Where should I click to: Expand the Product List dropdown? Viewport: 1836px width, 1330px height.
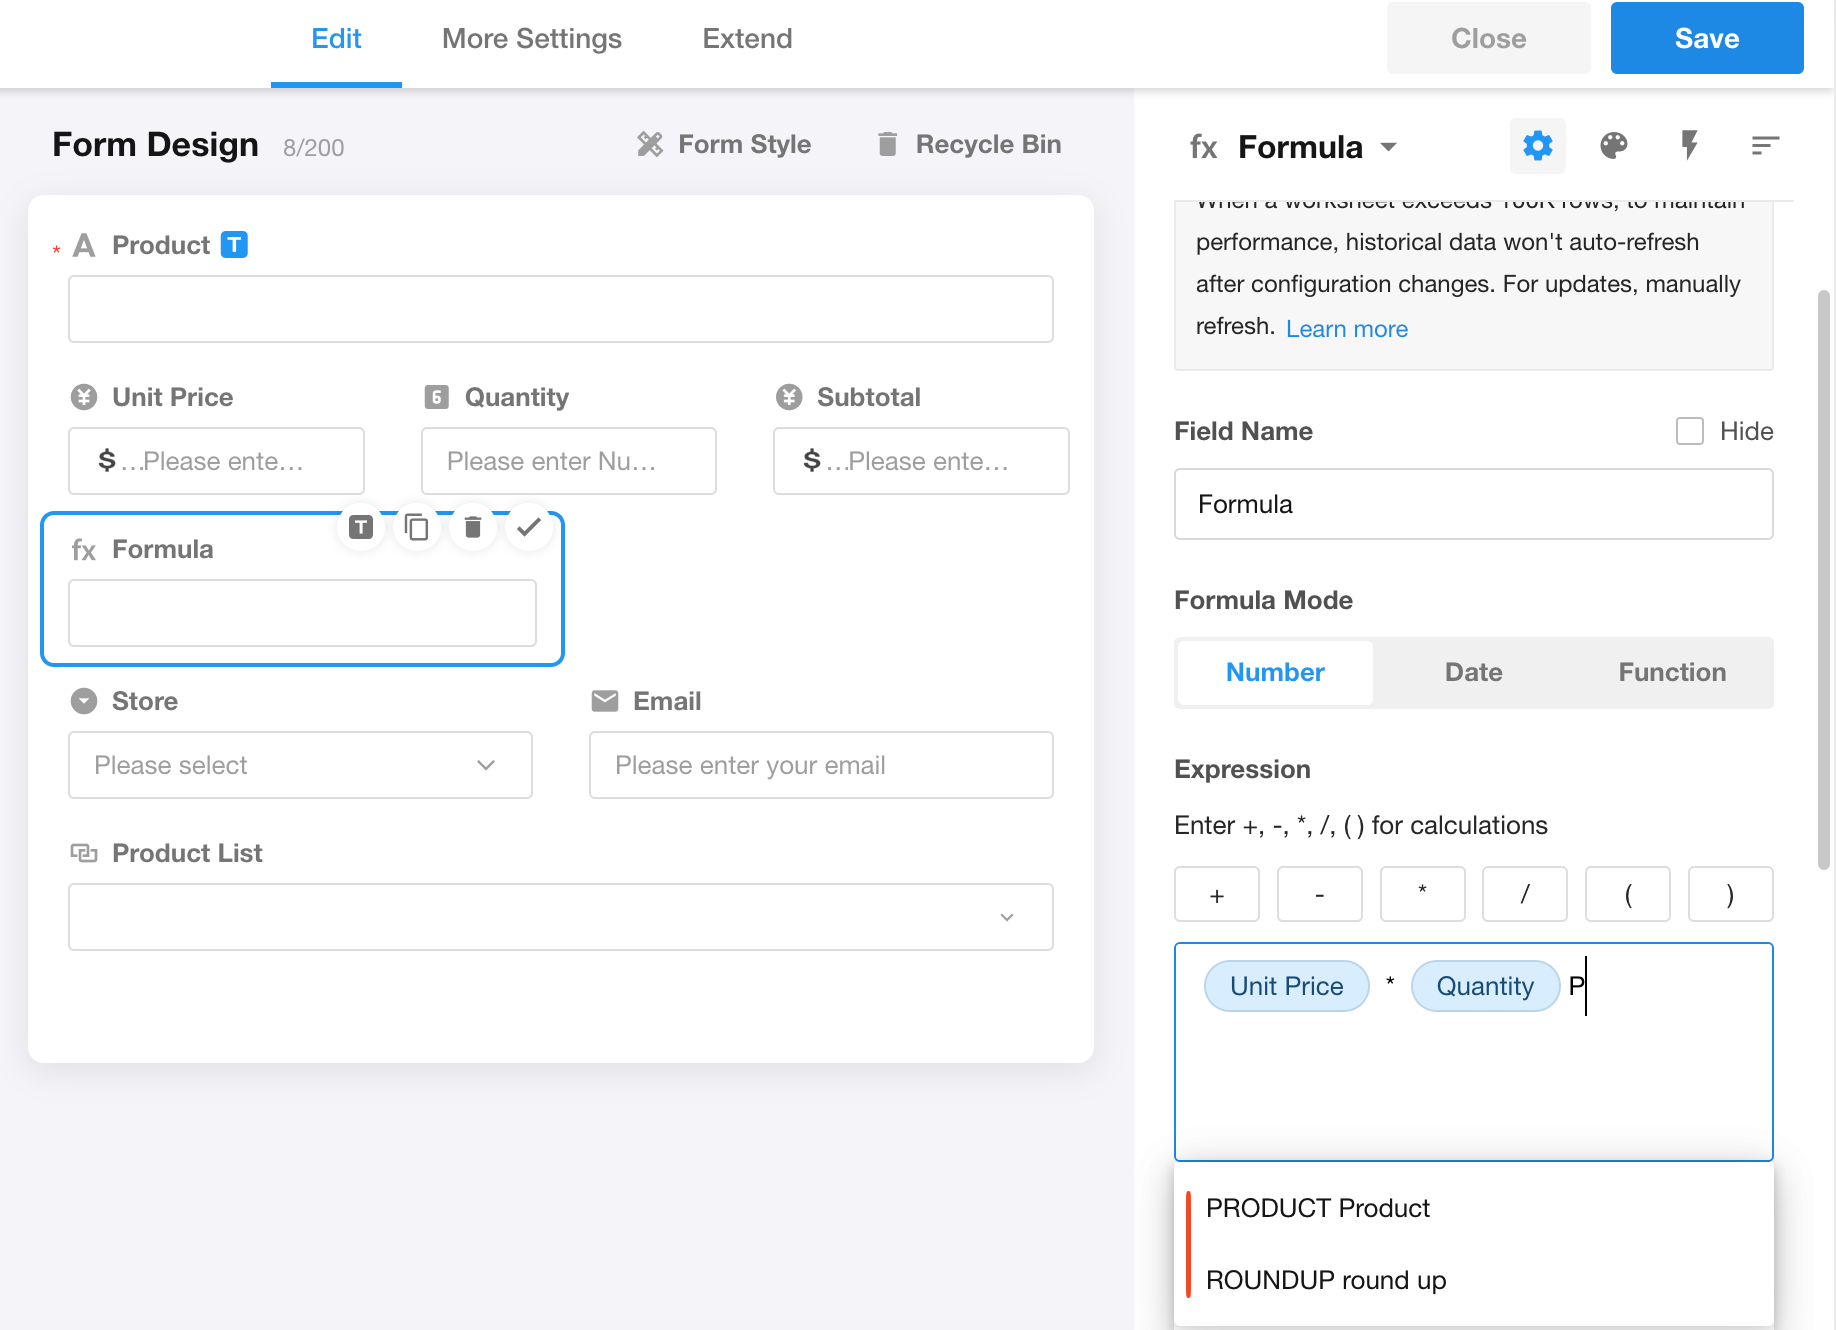560,917
